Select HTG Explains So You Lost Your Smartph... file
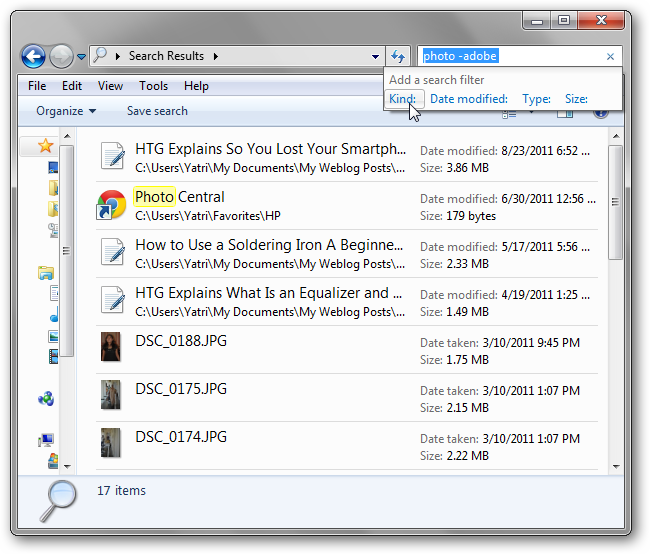This screenshot has width=650, height=554. tap(347, 158)
